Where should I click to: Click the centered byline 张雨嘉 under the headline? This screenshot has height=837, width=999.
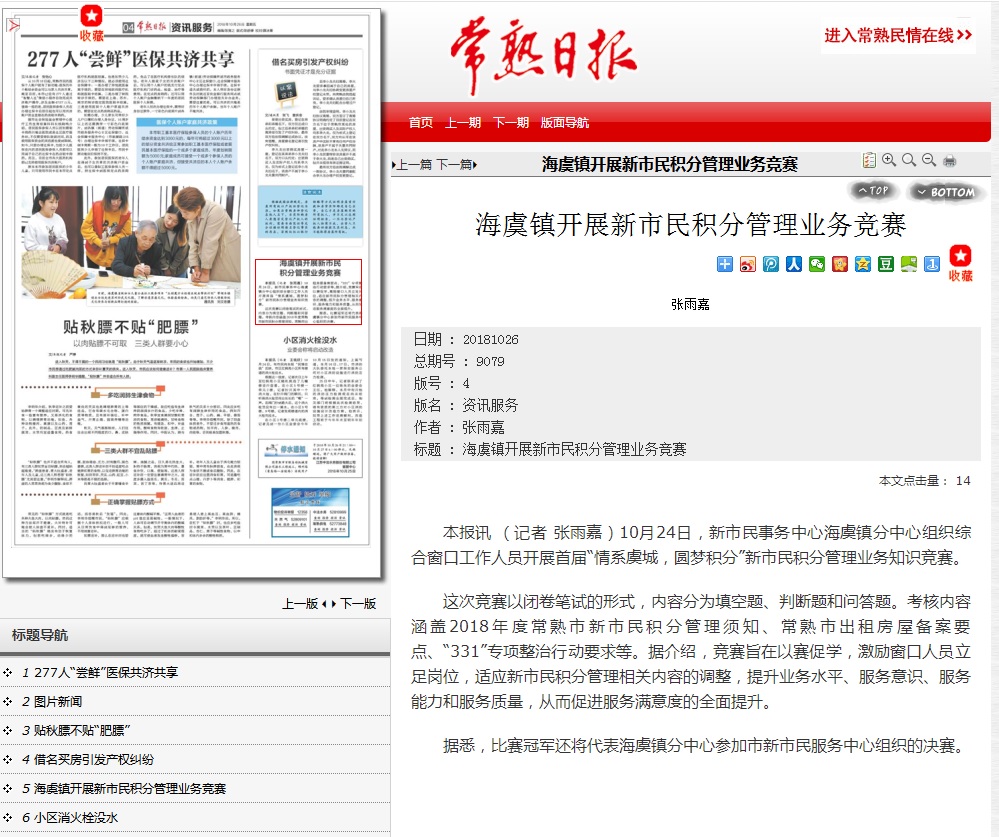tap(690, 304)
